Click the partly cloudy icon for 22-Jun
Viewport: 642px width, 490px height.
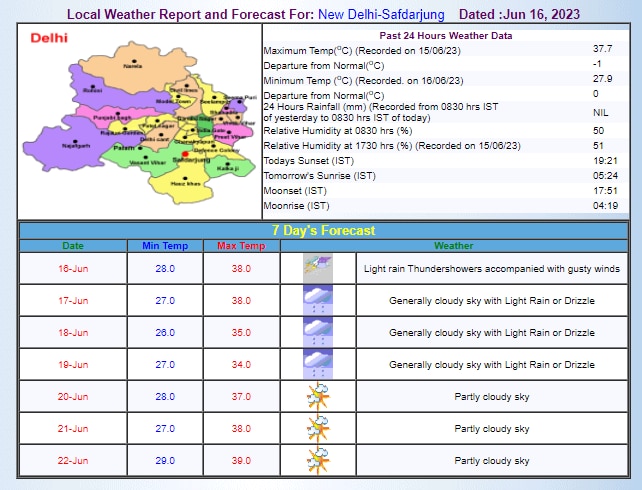coord(318,460)
